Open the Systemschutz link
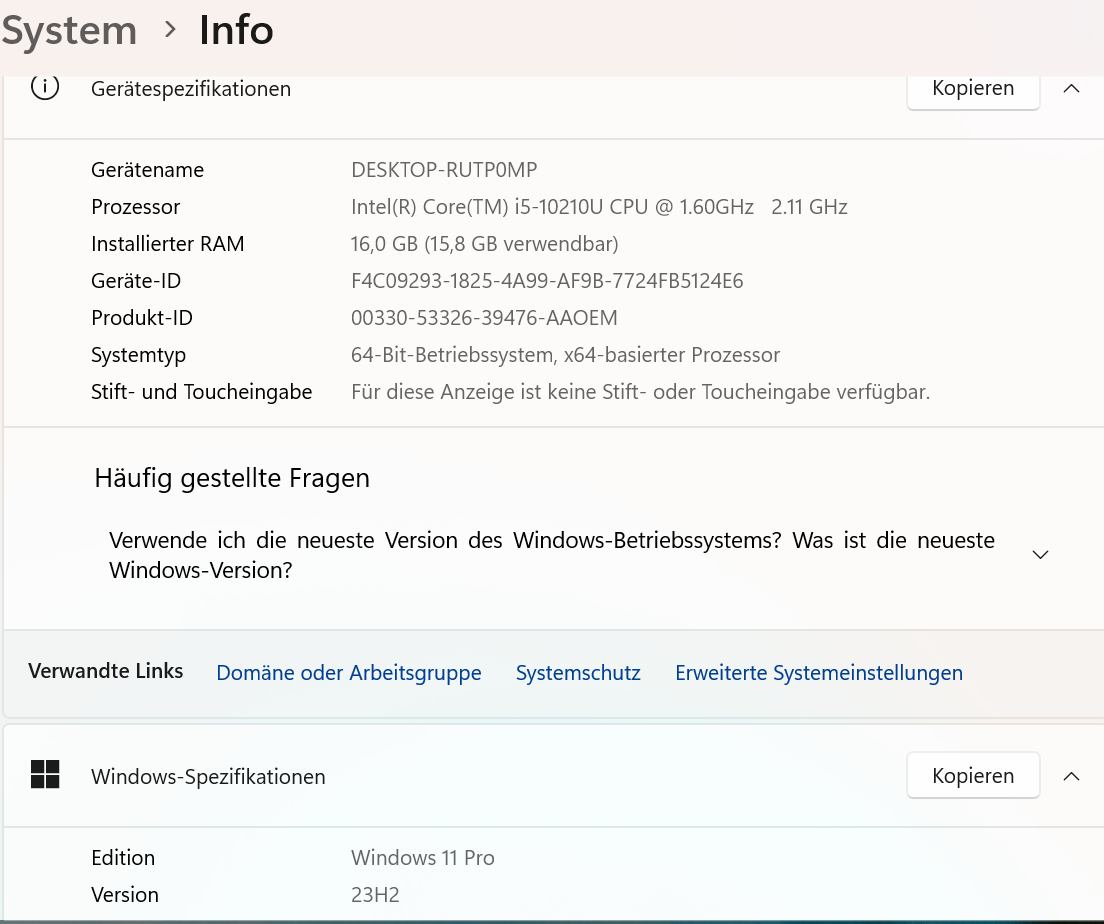 coord(578,673)
